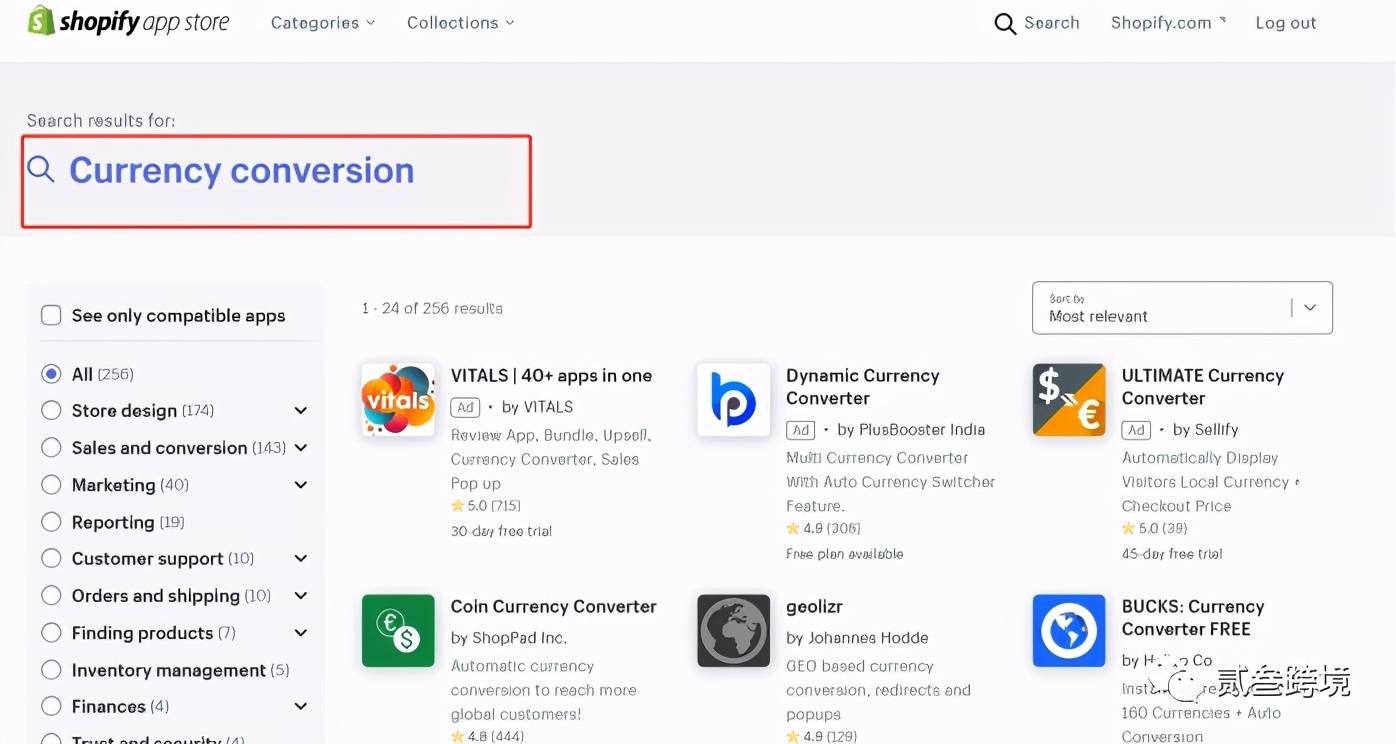The height and width of the screenshot is (744, 1396).
Task: Click 'by ShopPad Inc.' developer text
Action: 509,638
